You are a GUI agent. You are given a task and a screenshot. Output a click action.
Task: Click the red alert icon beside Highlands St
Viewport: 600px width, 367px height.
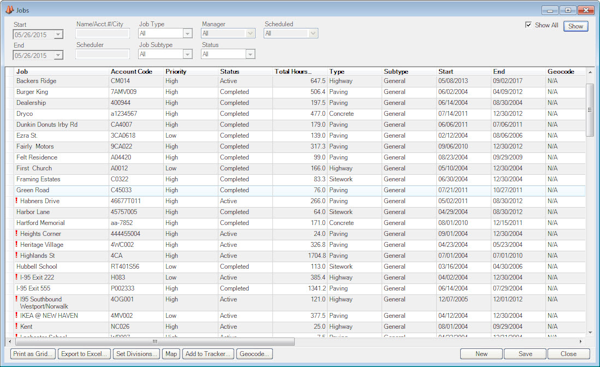pyautogui.click(x=16, y=255)
